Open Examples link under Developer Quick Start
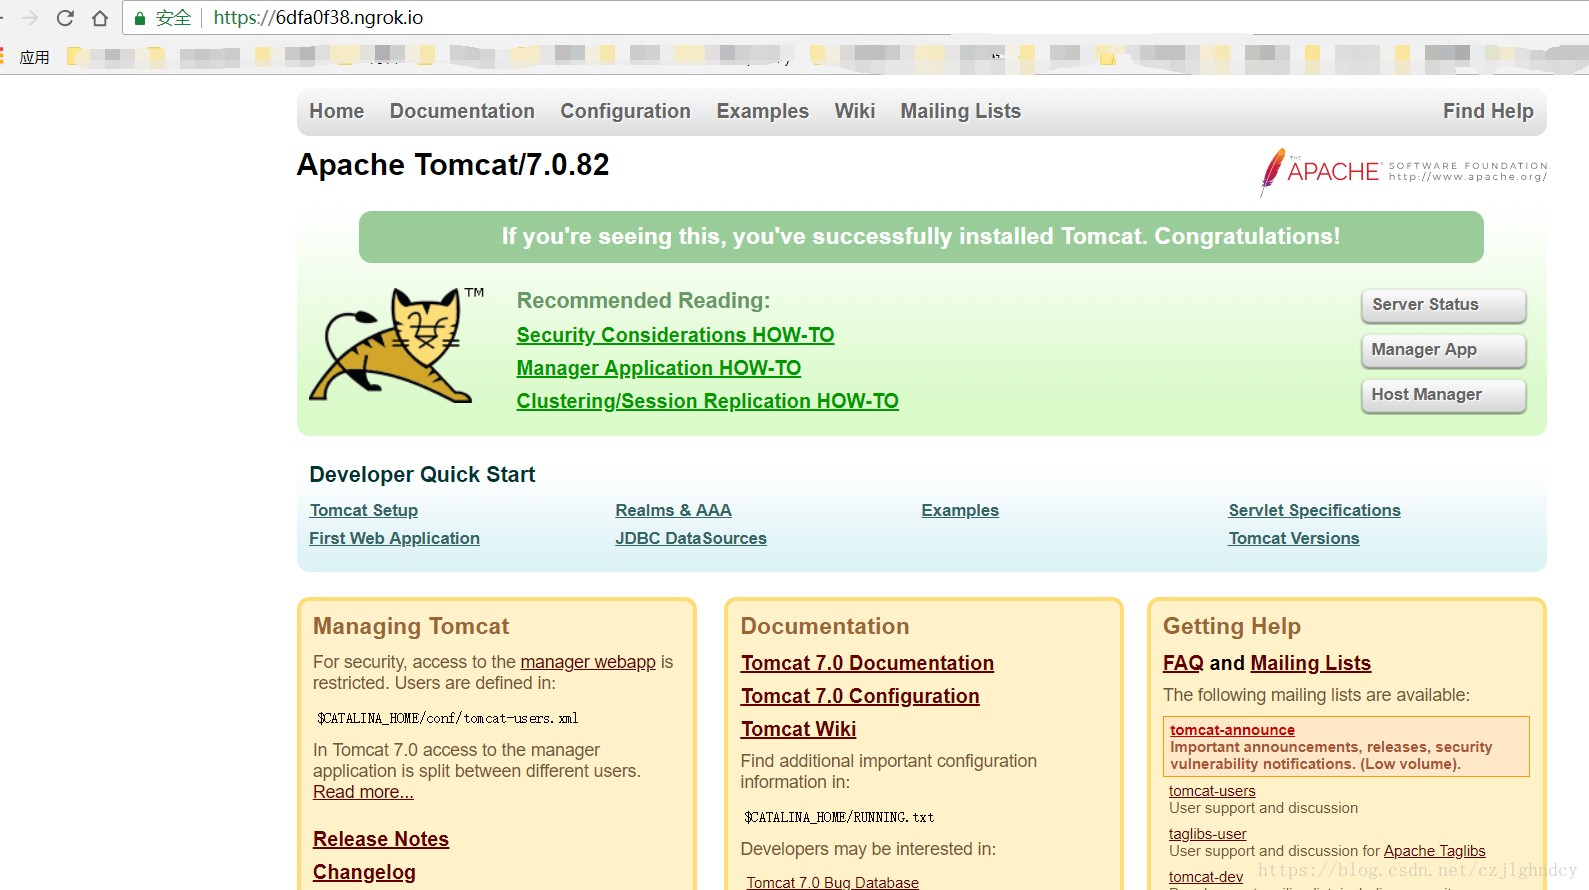Image resolution: width=1589 pixels, height=890 pixels. (960, 510)
